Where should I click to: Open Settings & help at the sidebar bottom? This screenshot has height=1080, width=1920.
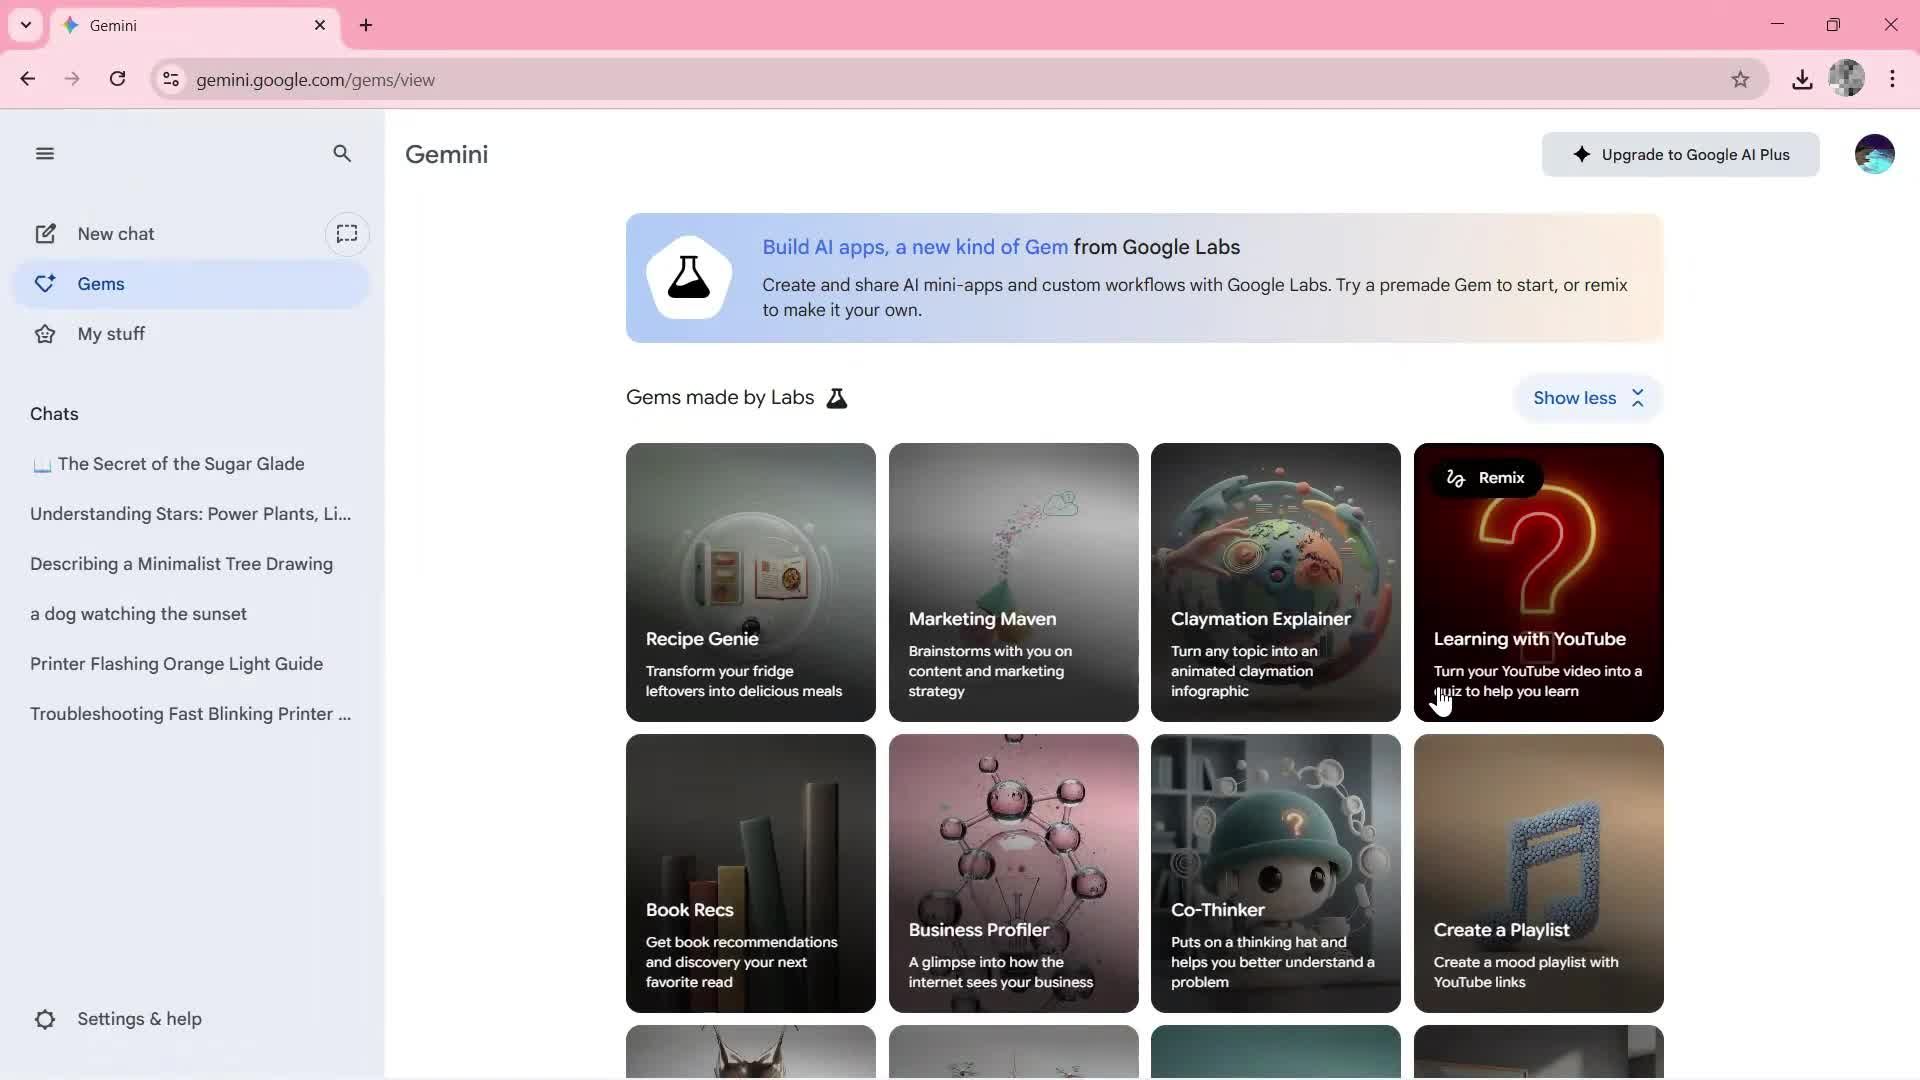click(x=118, y=1018)
